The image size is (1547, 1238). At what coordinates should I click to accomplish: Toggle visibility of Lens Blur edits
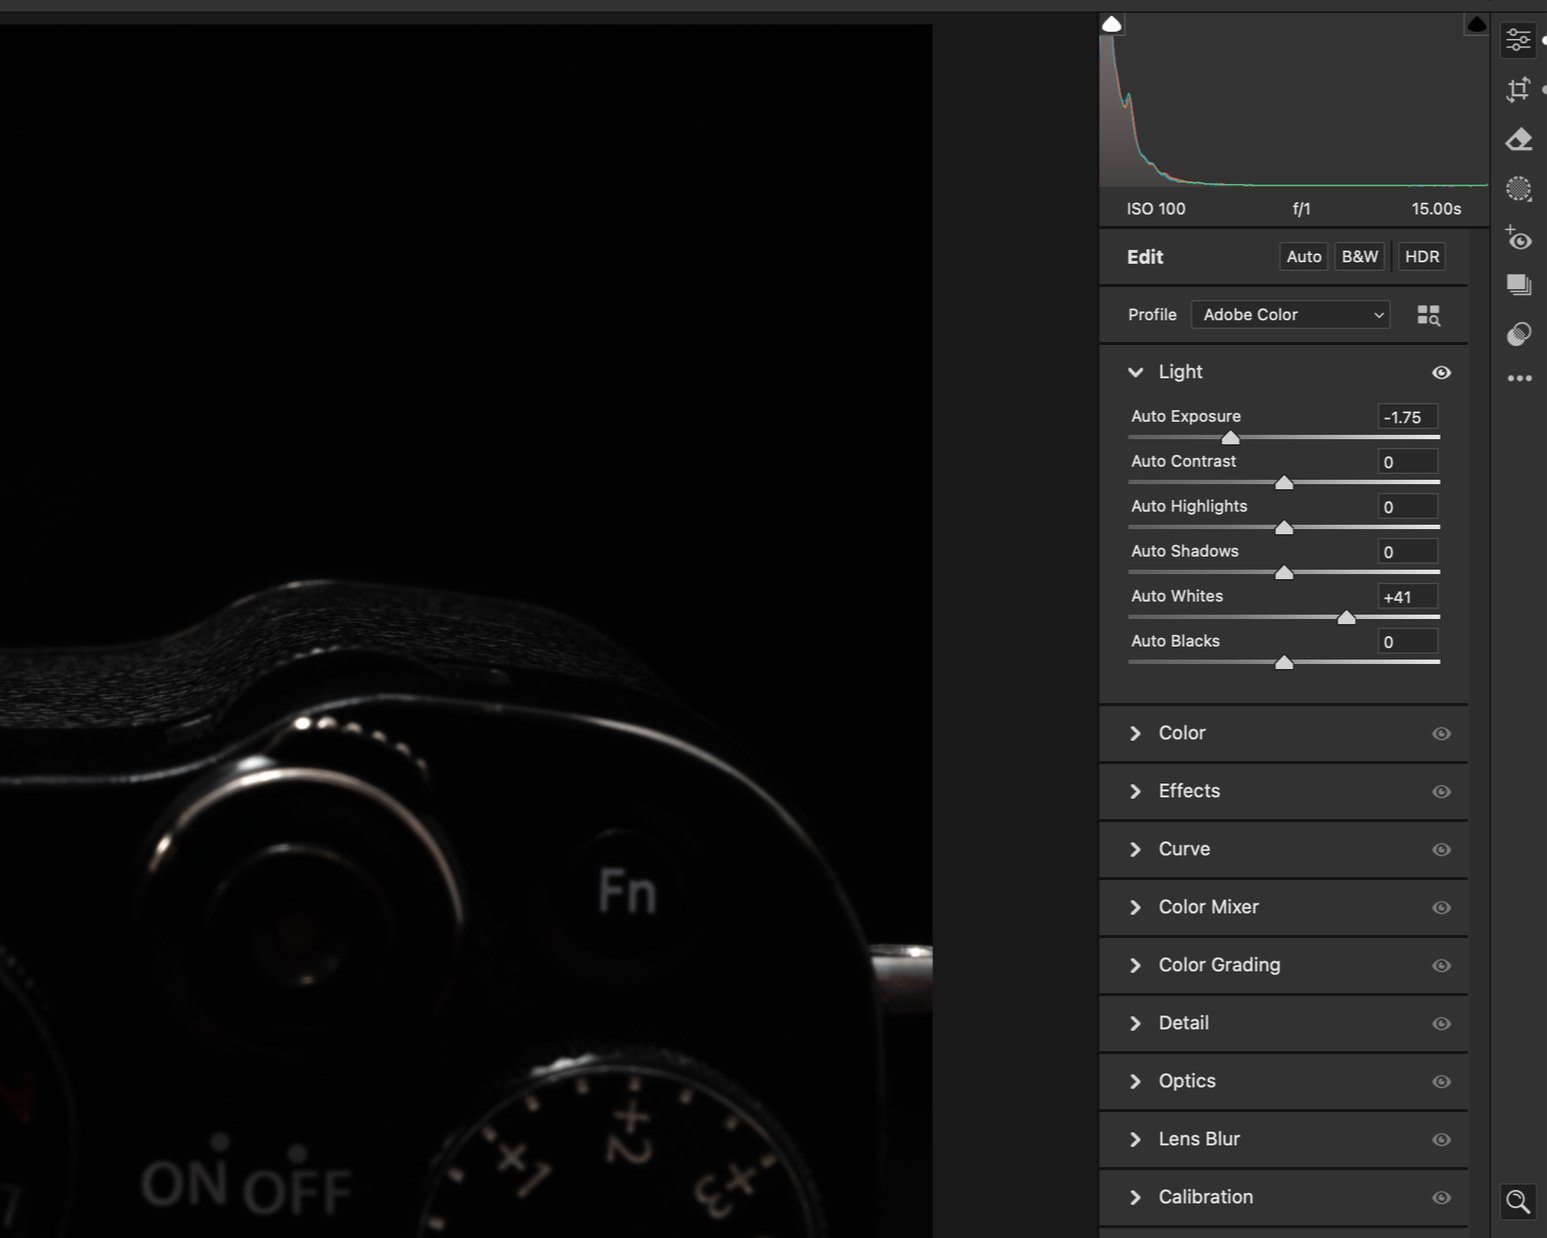coord(1441,1139)
